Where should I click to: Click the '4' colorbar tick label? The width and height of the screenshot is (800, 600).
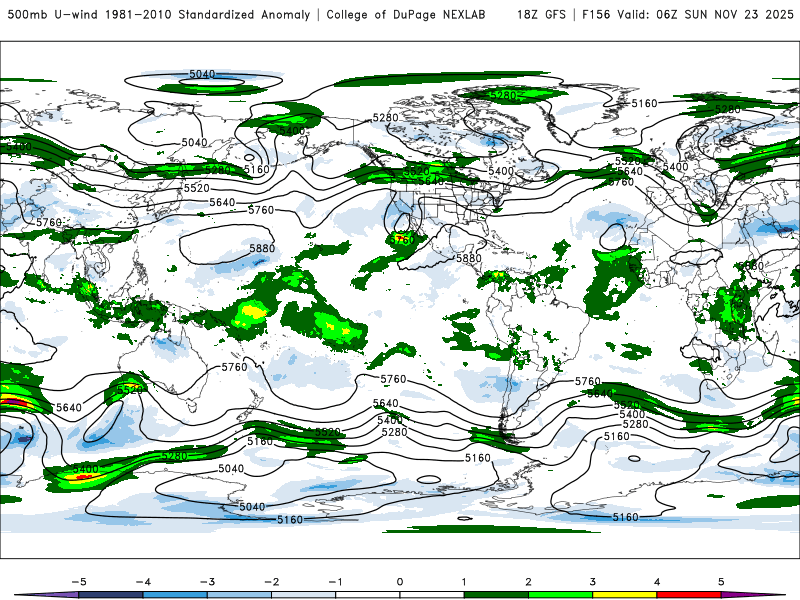click(x=657, y=582)
